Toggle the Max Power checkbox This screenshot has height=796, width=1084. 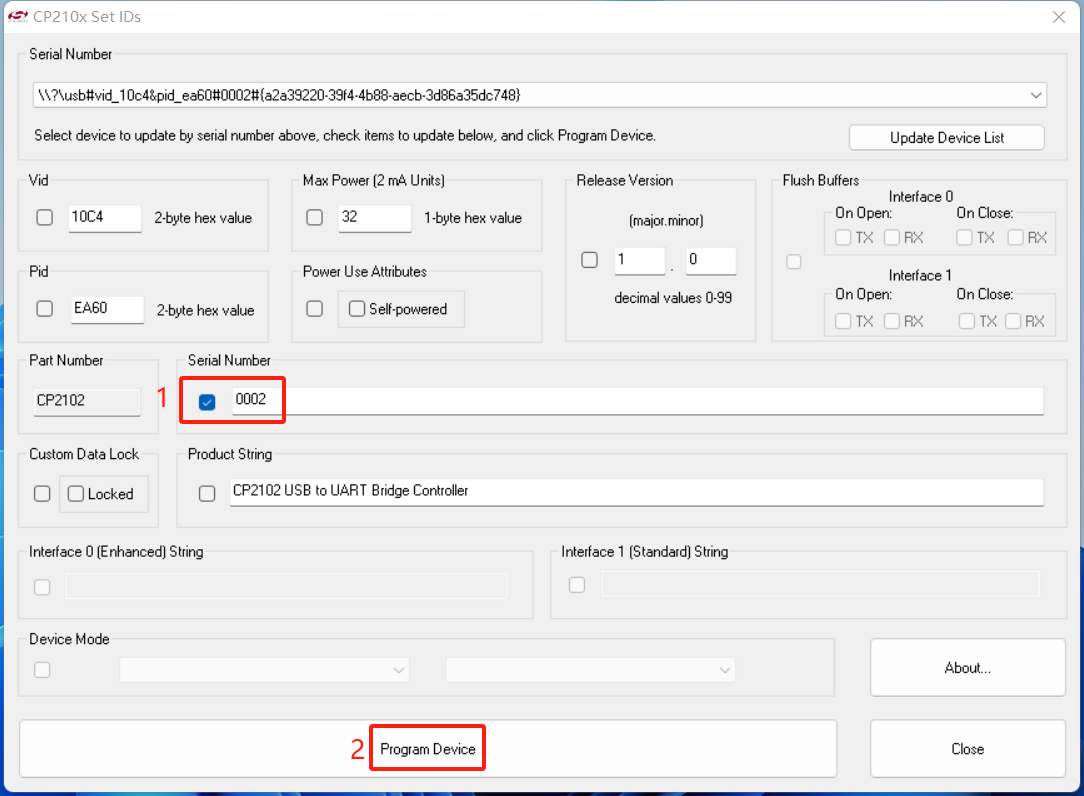315,218
